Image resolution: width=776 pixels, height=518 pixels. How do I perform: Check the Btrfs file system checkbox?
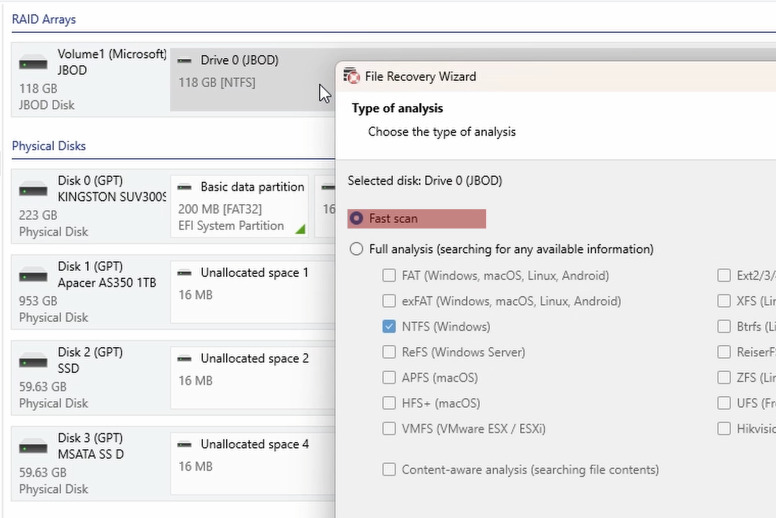coord(724,327)
